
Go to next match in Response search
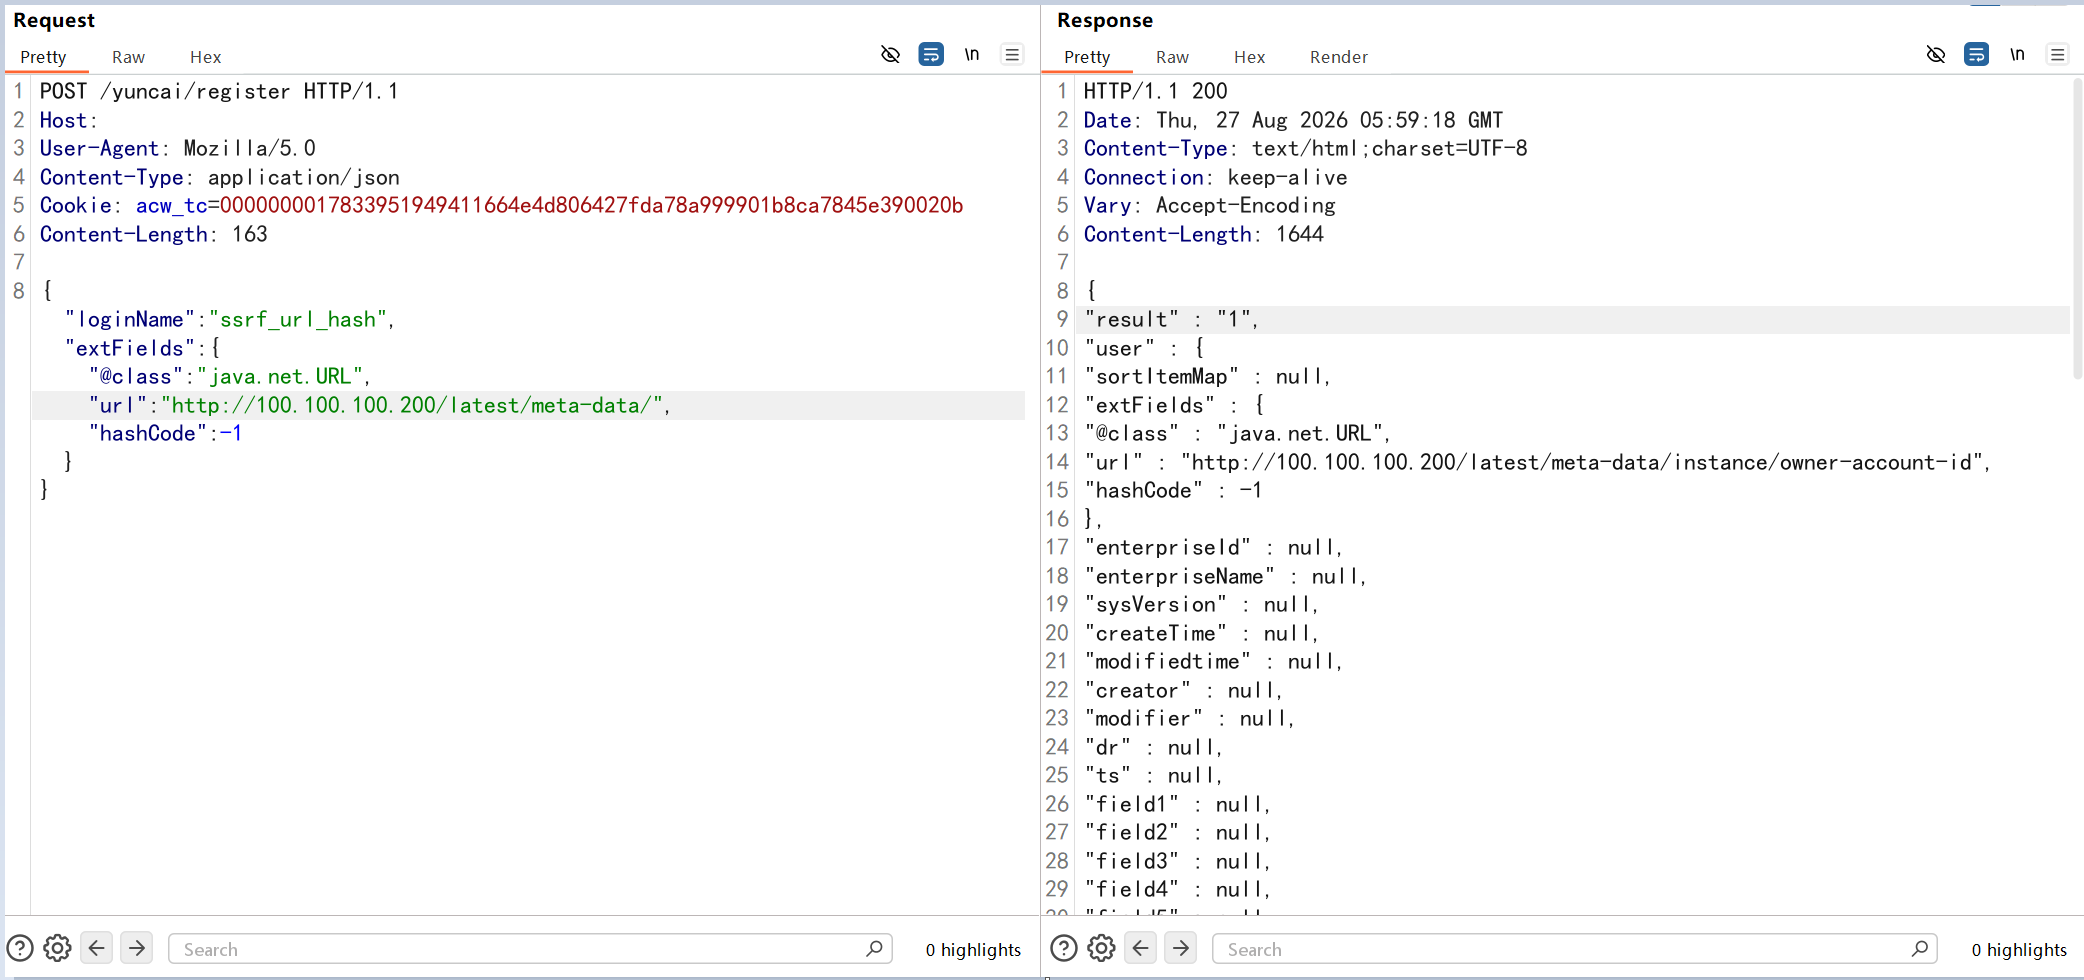[1181, 947]
